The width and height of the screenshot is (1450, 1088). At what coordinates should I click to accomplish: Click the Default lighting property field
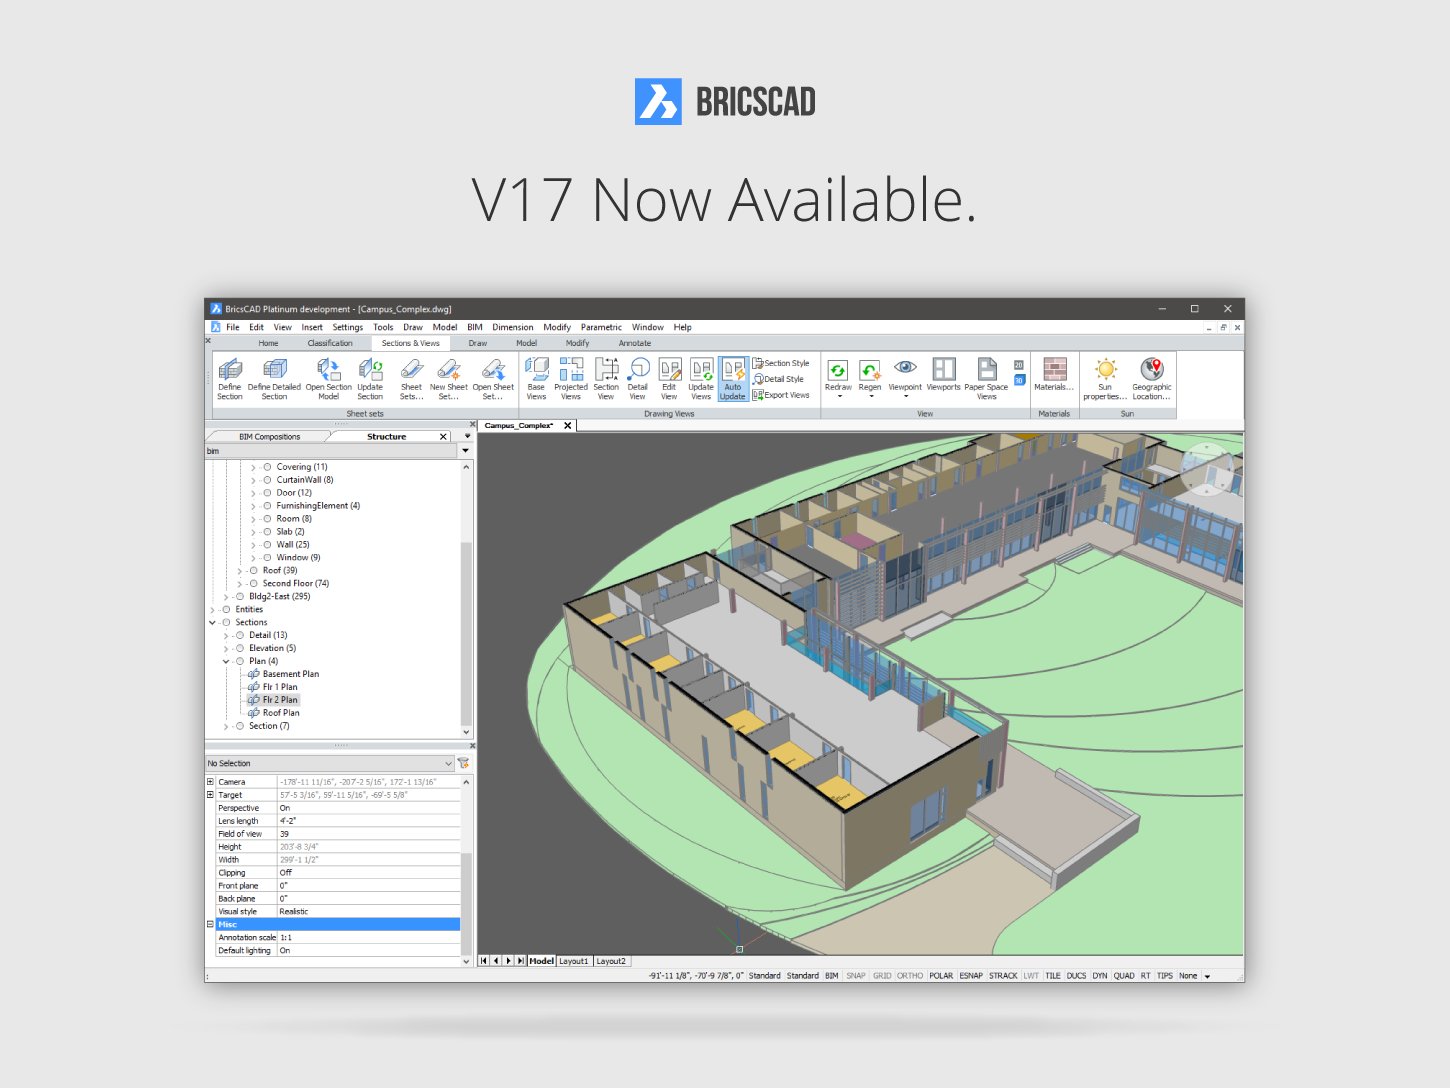coord(370,950)
